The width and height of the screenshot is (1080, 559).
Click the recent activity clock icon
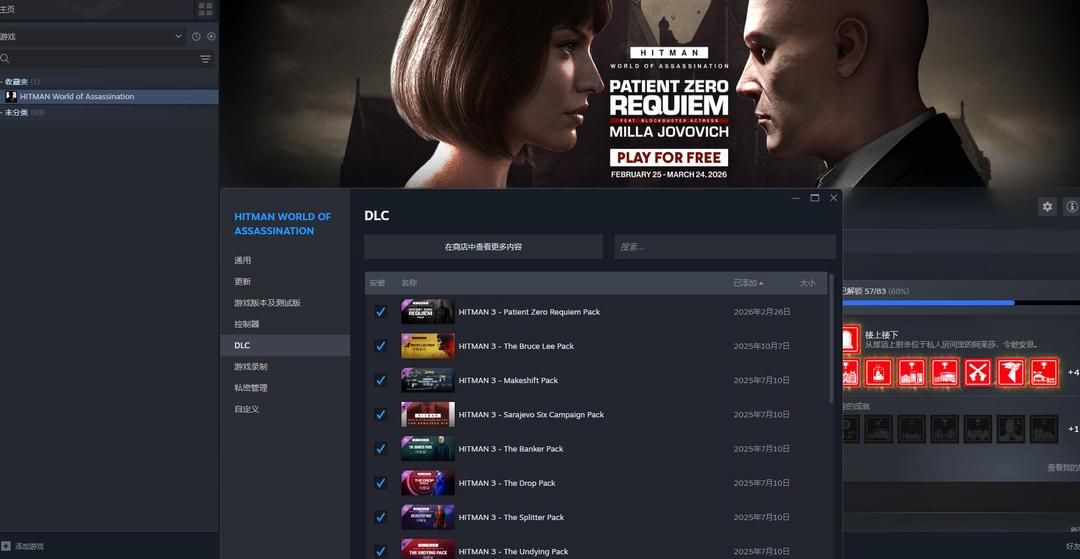click(196, 37)
